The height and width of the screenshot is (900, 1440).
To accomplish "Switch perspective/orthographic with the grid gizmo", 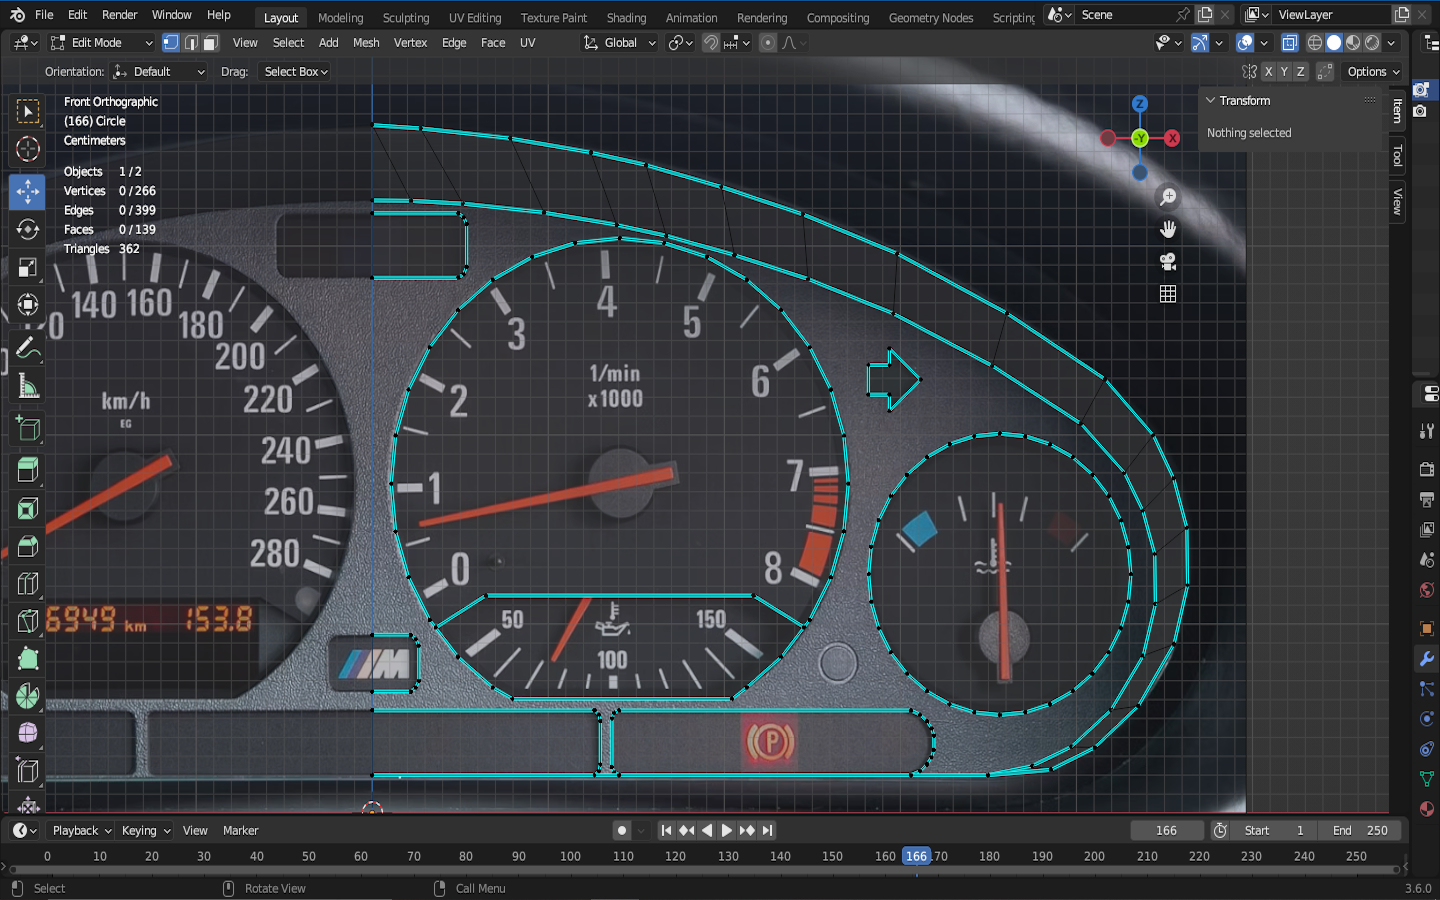I will (x=1167, y=293).
